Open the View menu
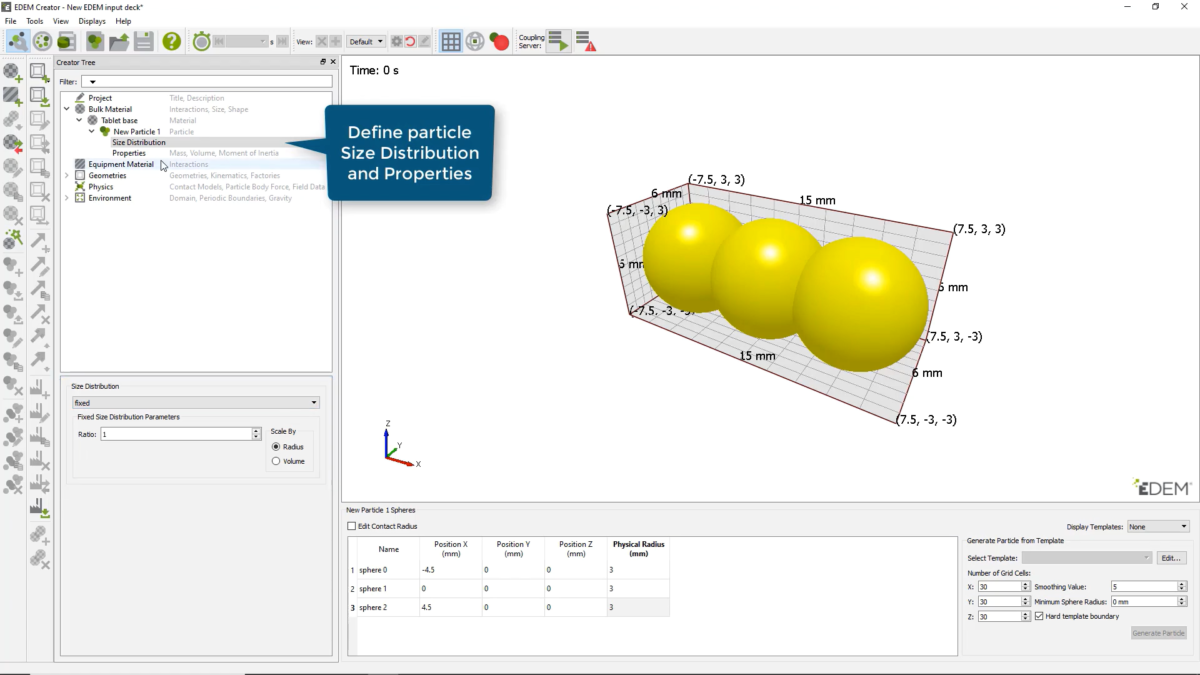Viewport: 1200px width, 675px height. point(61,21)
